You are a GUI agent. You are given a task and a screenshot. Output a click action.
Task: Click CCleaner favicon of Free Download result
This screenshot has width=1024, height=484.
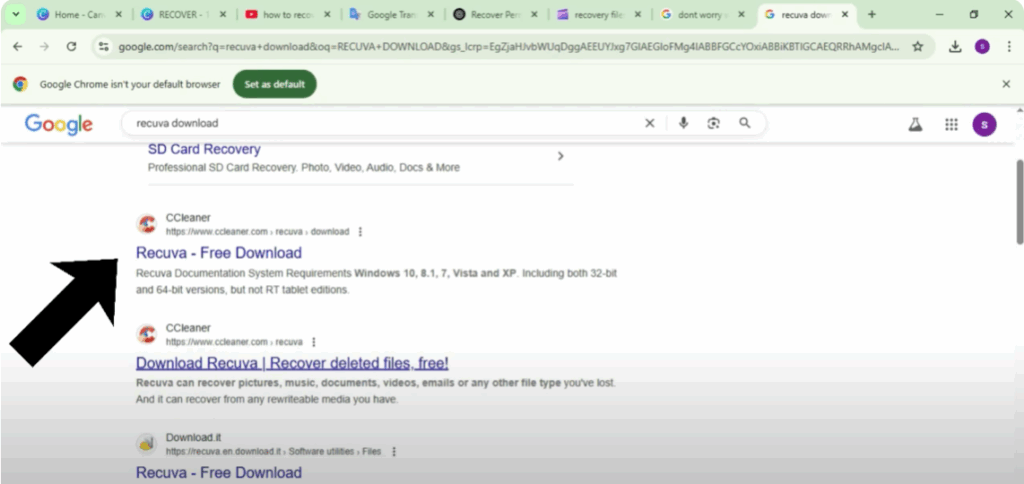tap(147, 224)
